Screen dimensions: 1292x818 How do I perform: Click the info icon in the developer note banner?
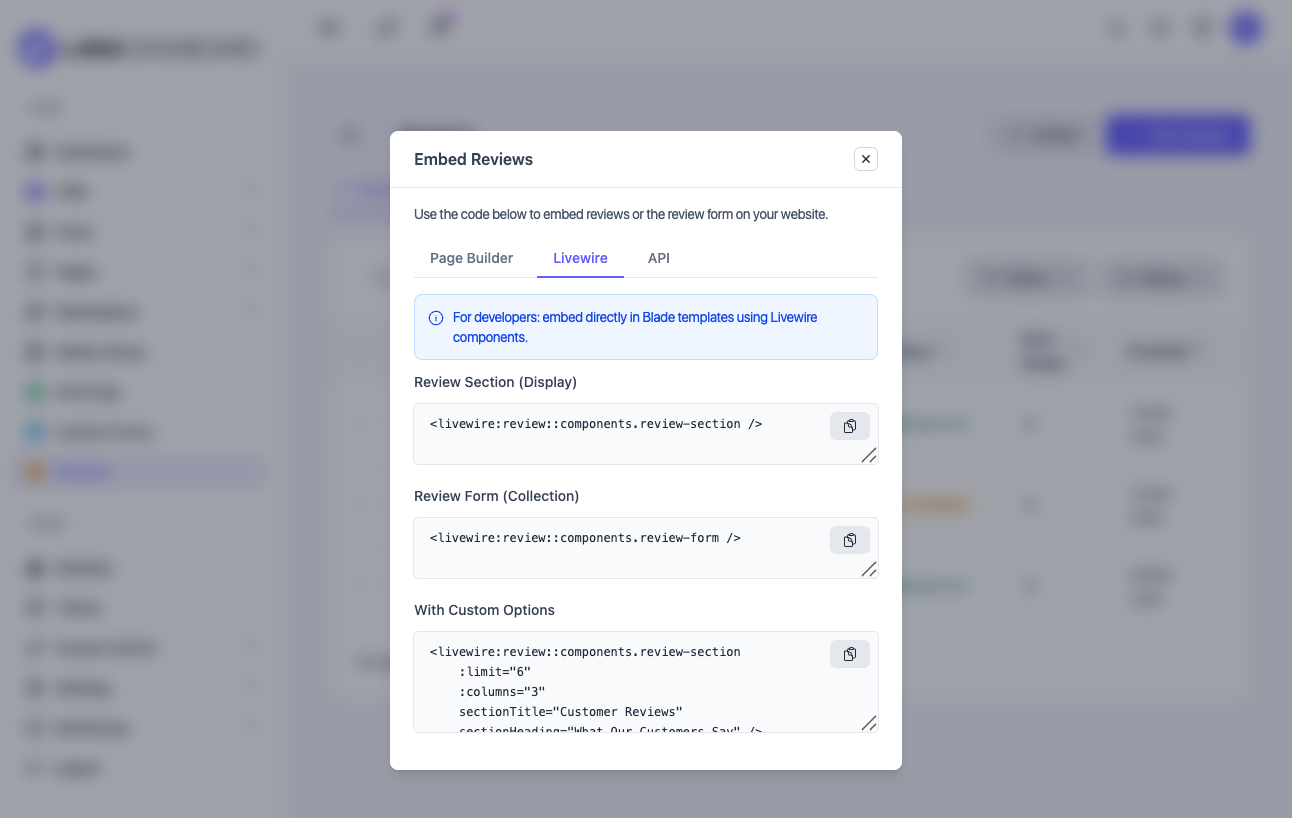tap(435, 317)
